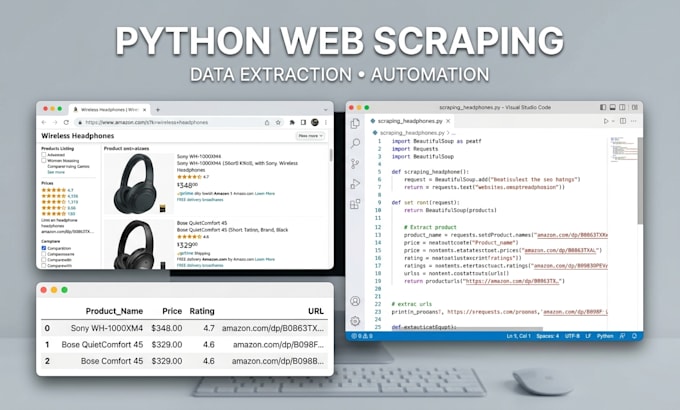The image size is (680, 410).
Task: Select the five-star 4.7 rating filter
Action: coord(57,190)
